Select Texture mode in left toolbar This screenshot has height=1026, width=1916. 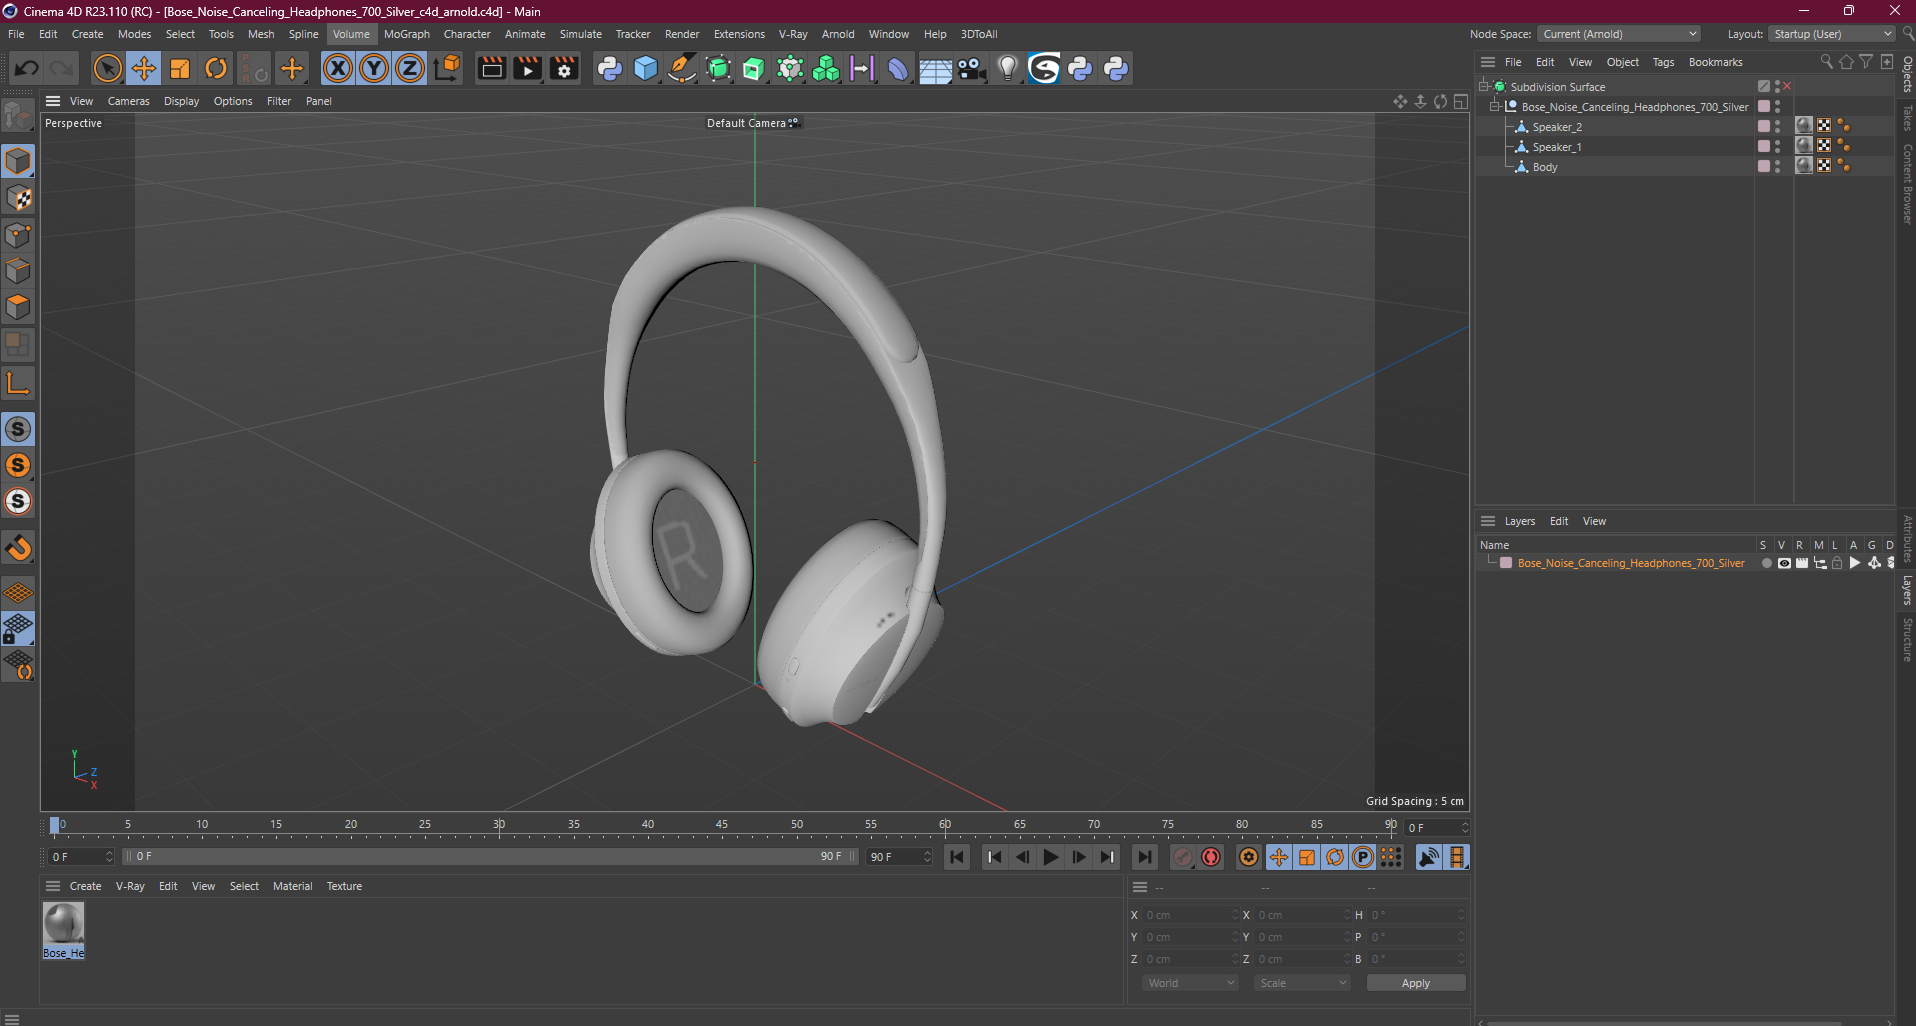[x=18, y=198]
